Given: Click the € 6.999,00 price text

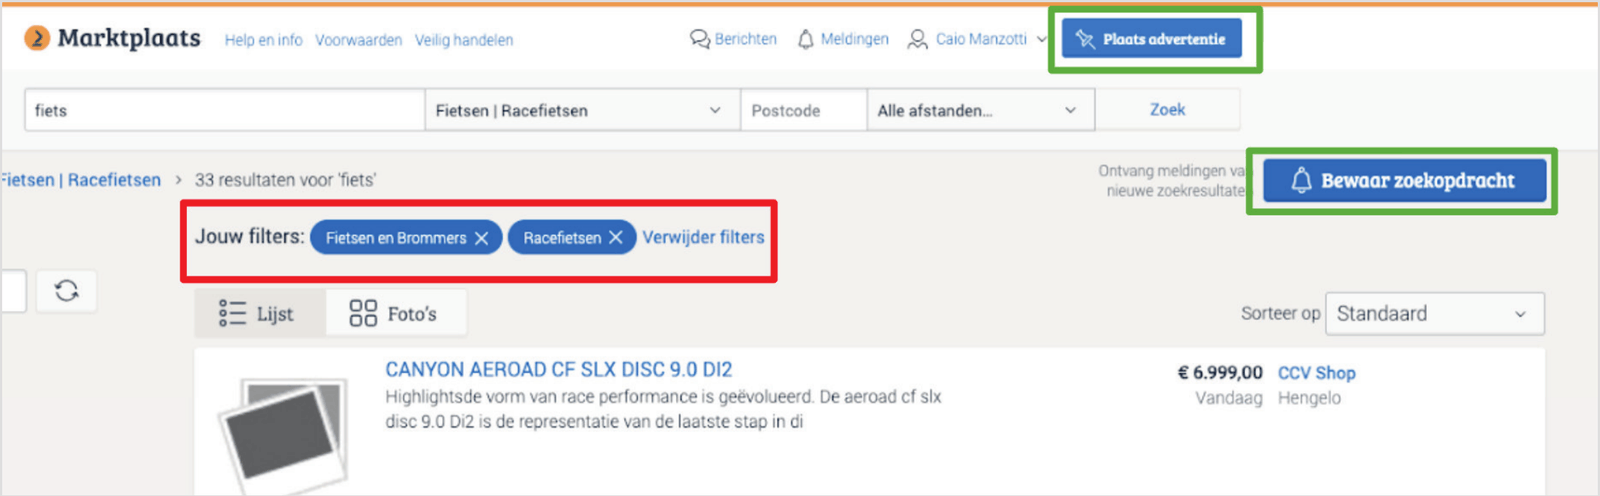Looking at the screenshot, I should point(1220,373).
